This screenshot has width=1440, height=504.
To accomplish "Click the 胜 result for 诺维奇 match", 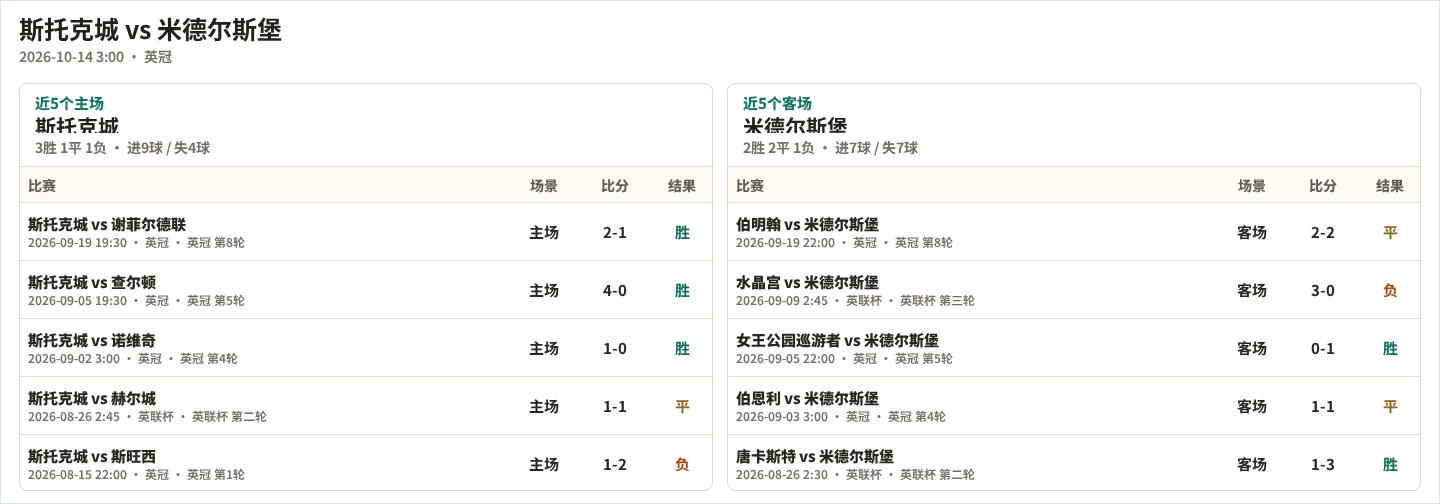I will [x=682, y=349].
